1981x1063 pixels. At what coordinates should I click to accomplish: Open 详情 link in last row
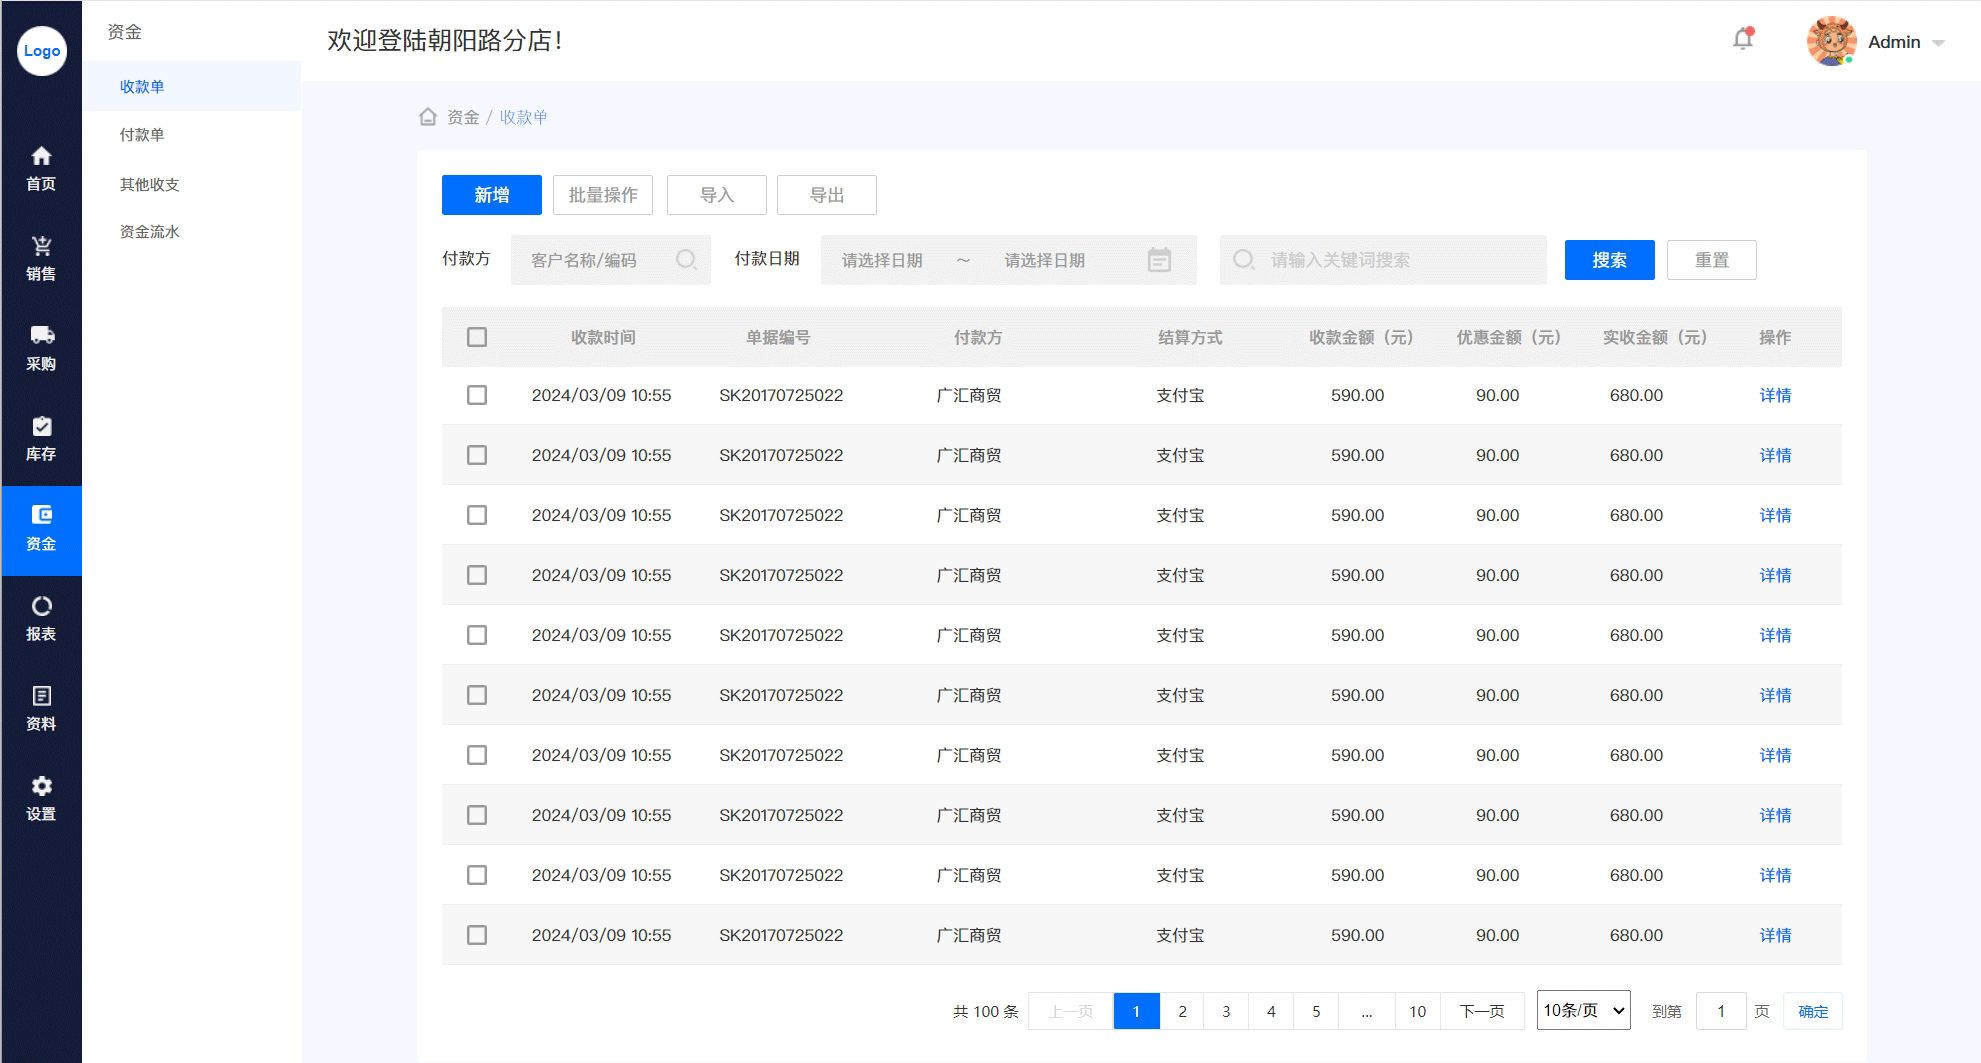pyautogui.click(x=1775, y=935)
